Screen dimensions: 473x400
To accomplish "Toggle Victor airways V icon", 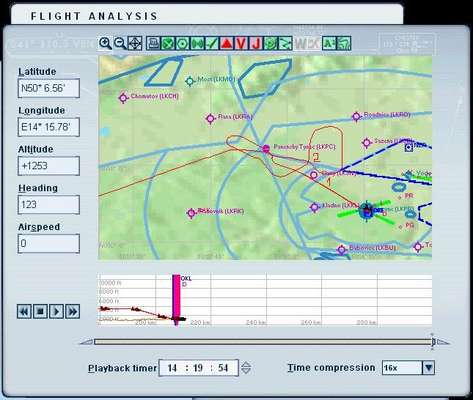I will [241, 43].
